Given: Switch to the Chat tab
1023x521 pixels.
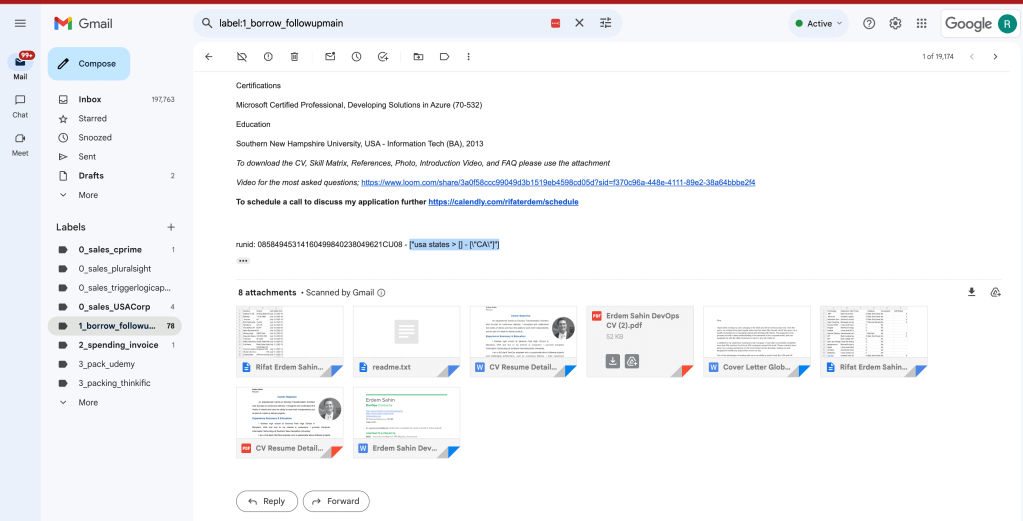Looking at the screenshot, I should click(20, 106).
